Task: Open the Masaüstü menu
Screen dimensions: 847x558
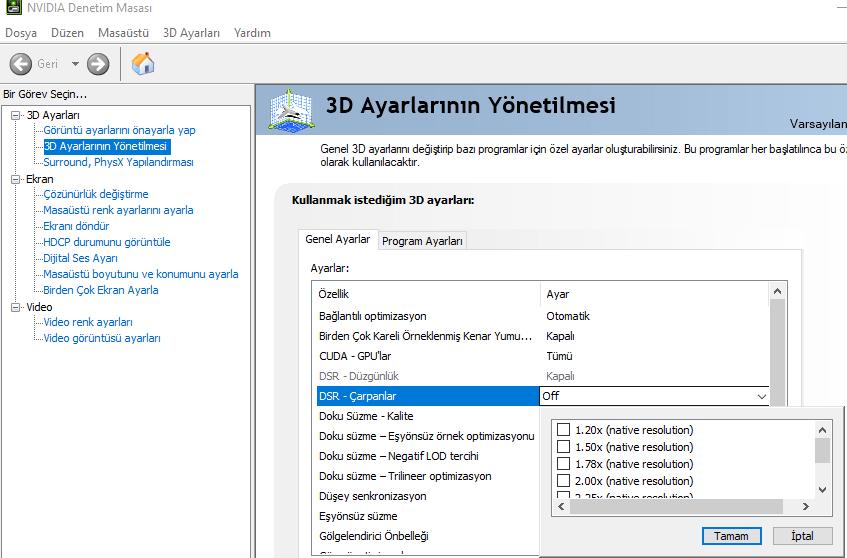Action: (123, 33)
